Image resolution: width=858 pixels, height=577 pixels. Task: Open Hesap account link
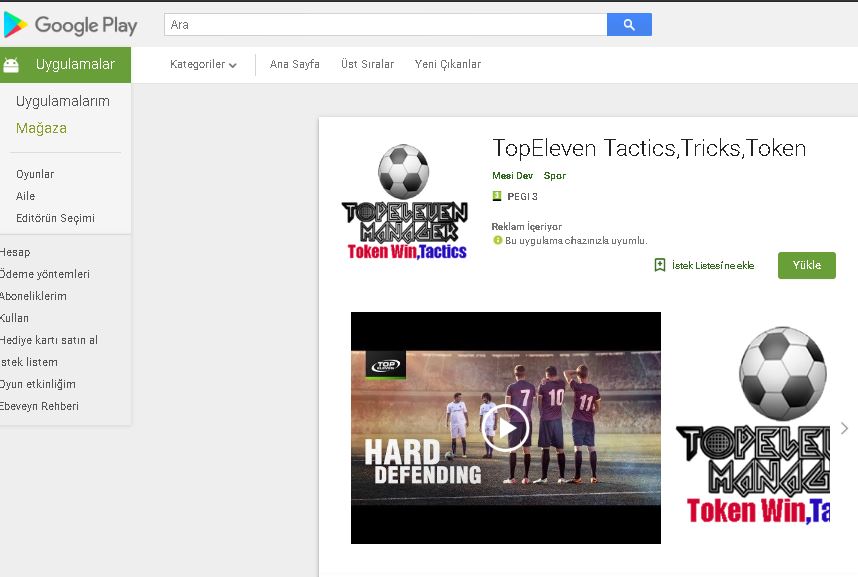[15, 252]
